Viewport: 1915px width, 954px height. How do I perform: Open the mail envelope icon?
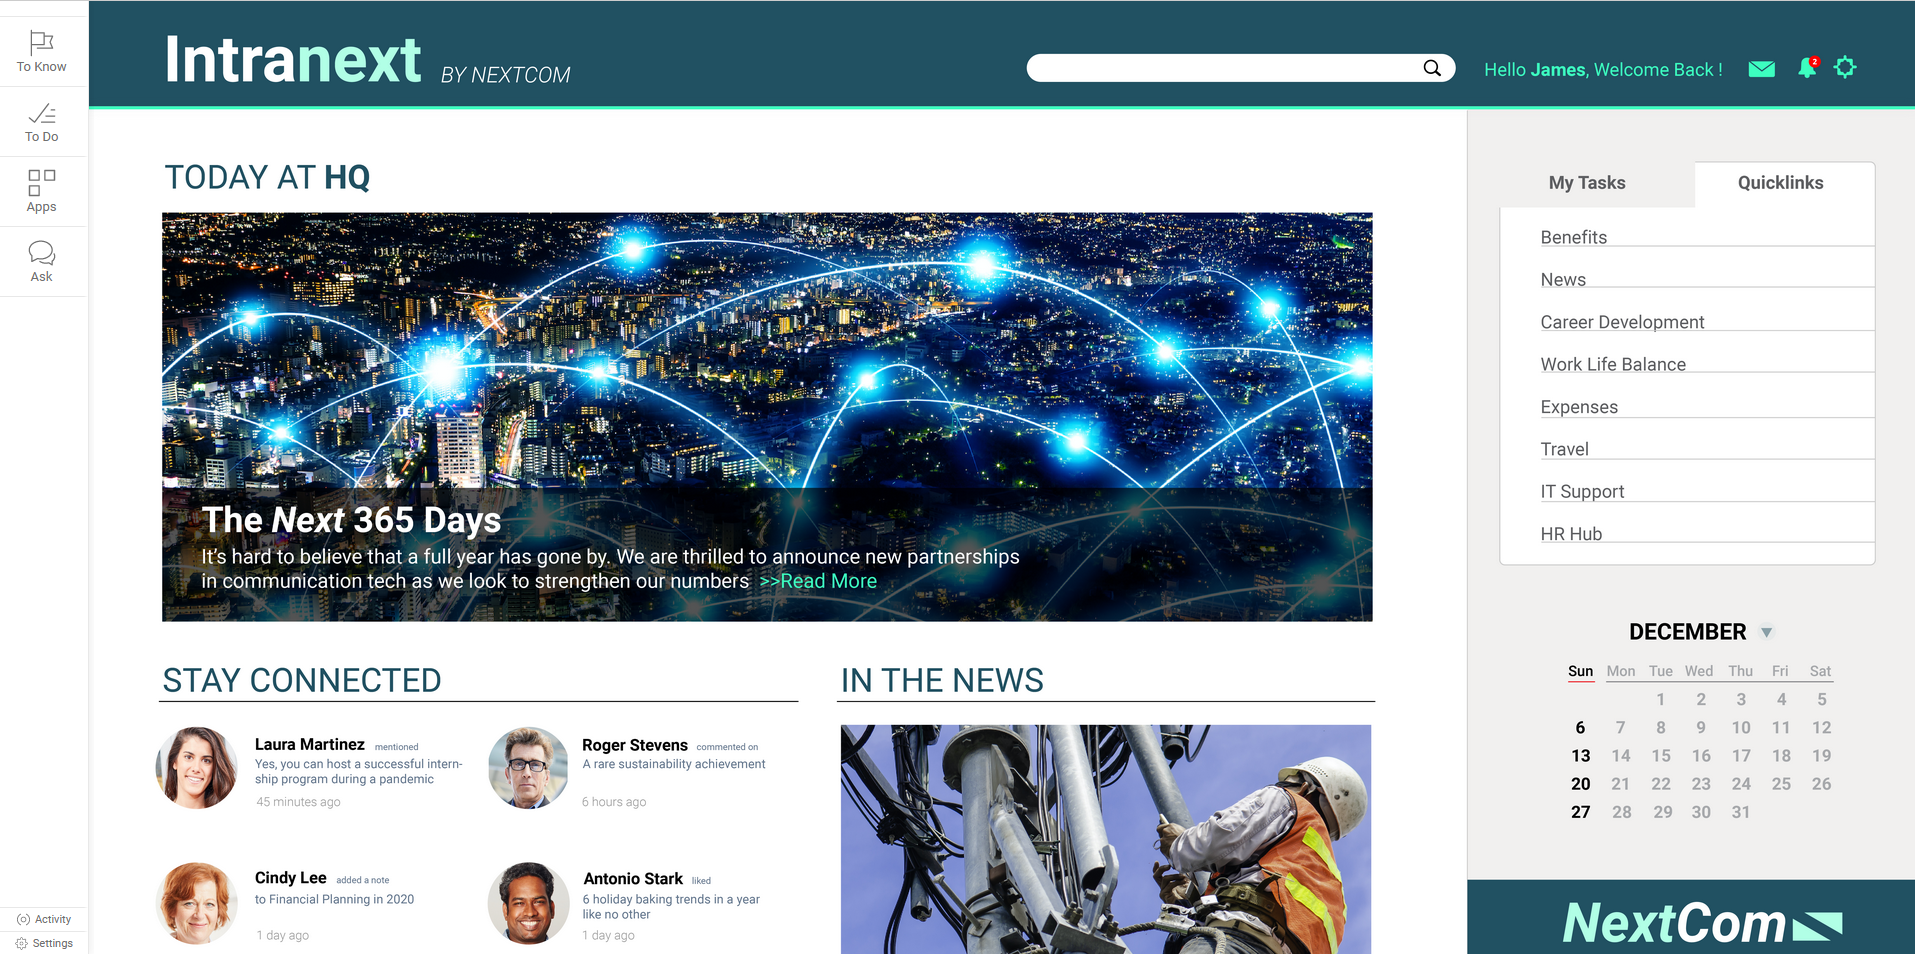(x=1761, y=69)
